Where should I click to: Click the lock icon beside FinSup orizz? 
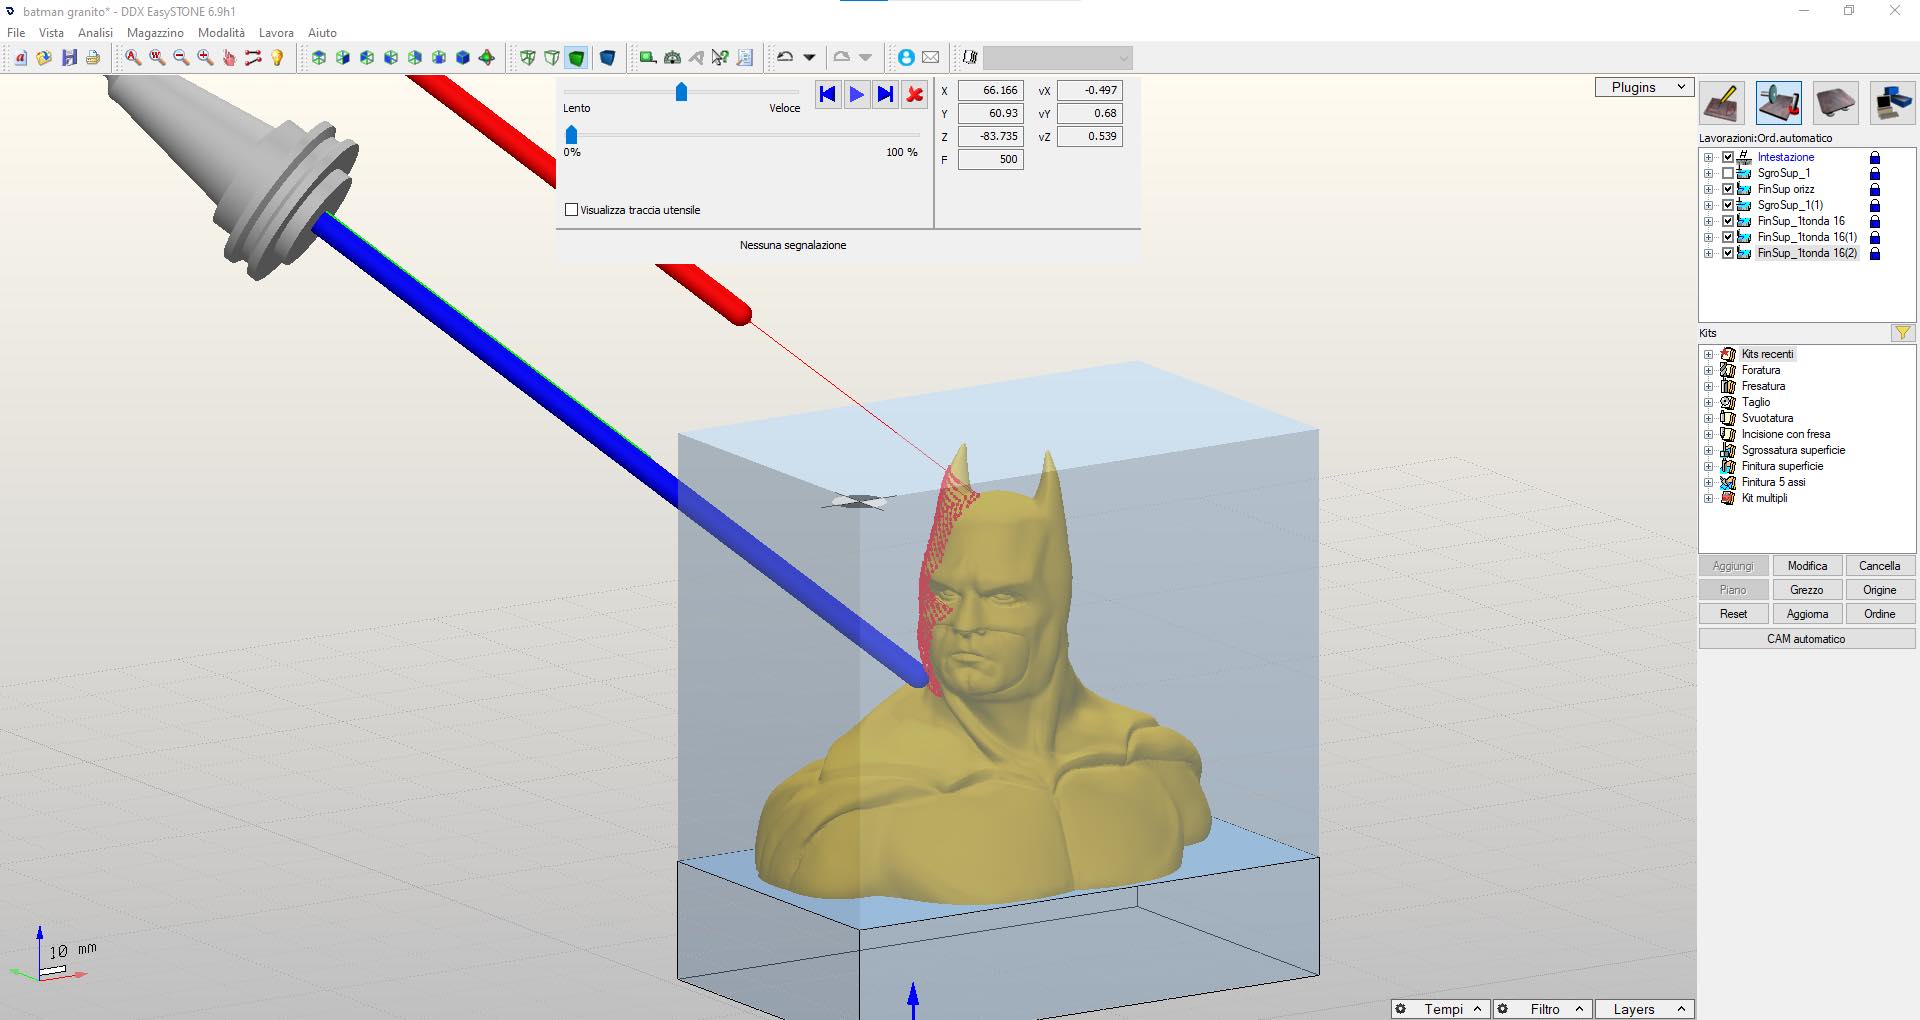[1875, 189]
